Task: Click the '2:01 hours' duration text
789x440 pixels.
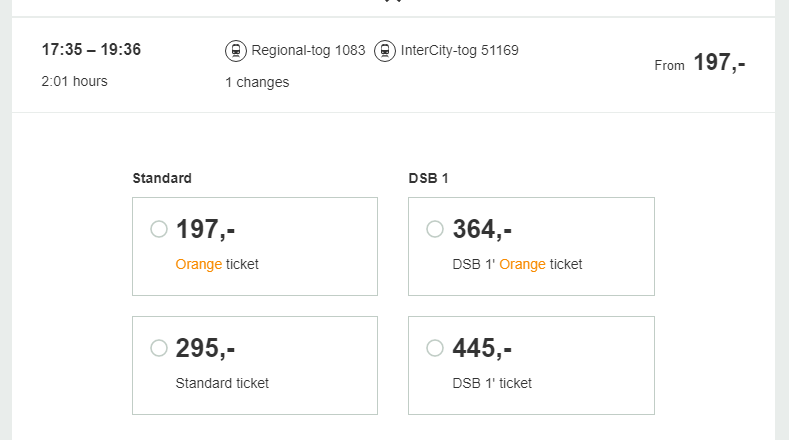Action: (x=75, y=81)
